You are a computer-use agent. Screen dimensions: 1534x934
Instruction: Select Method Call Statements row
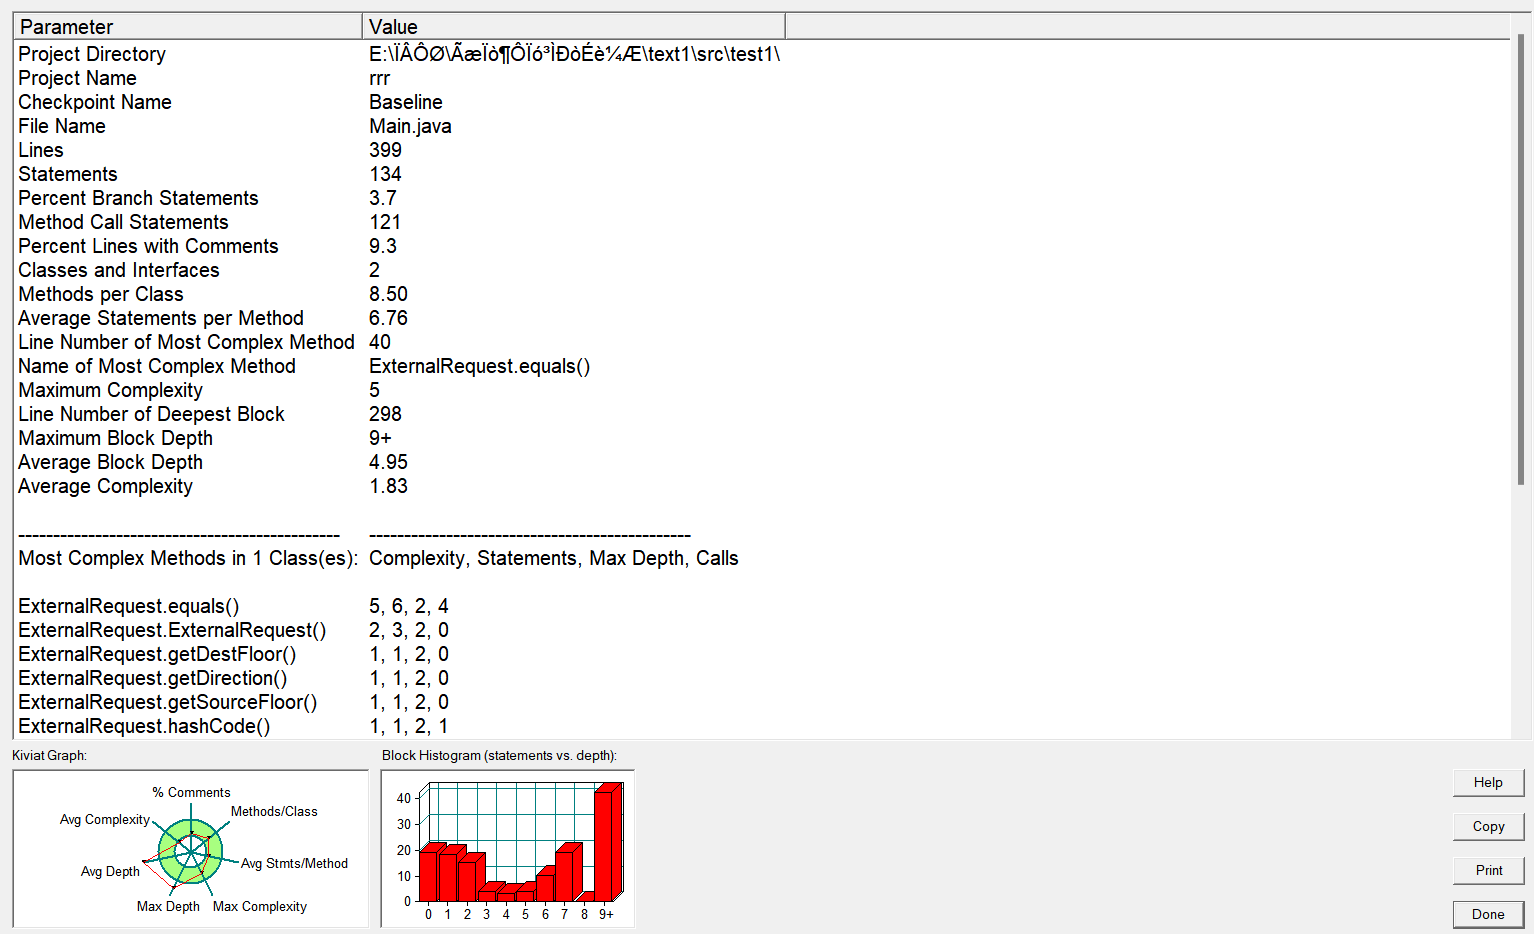pos(762,222)
